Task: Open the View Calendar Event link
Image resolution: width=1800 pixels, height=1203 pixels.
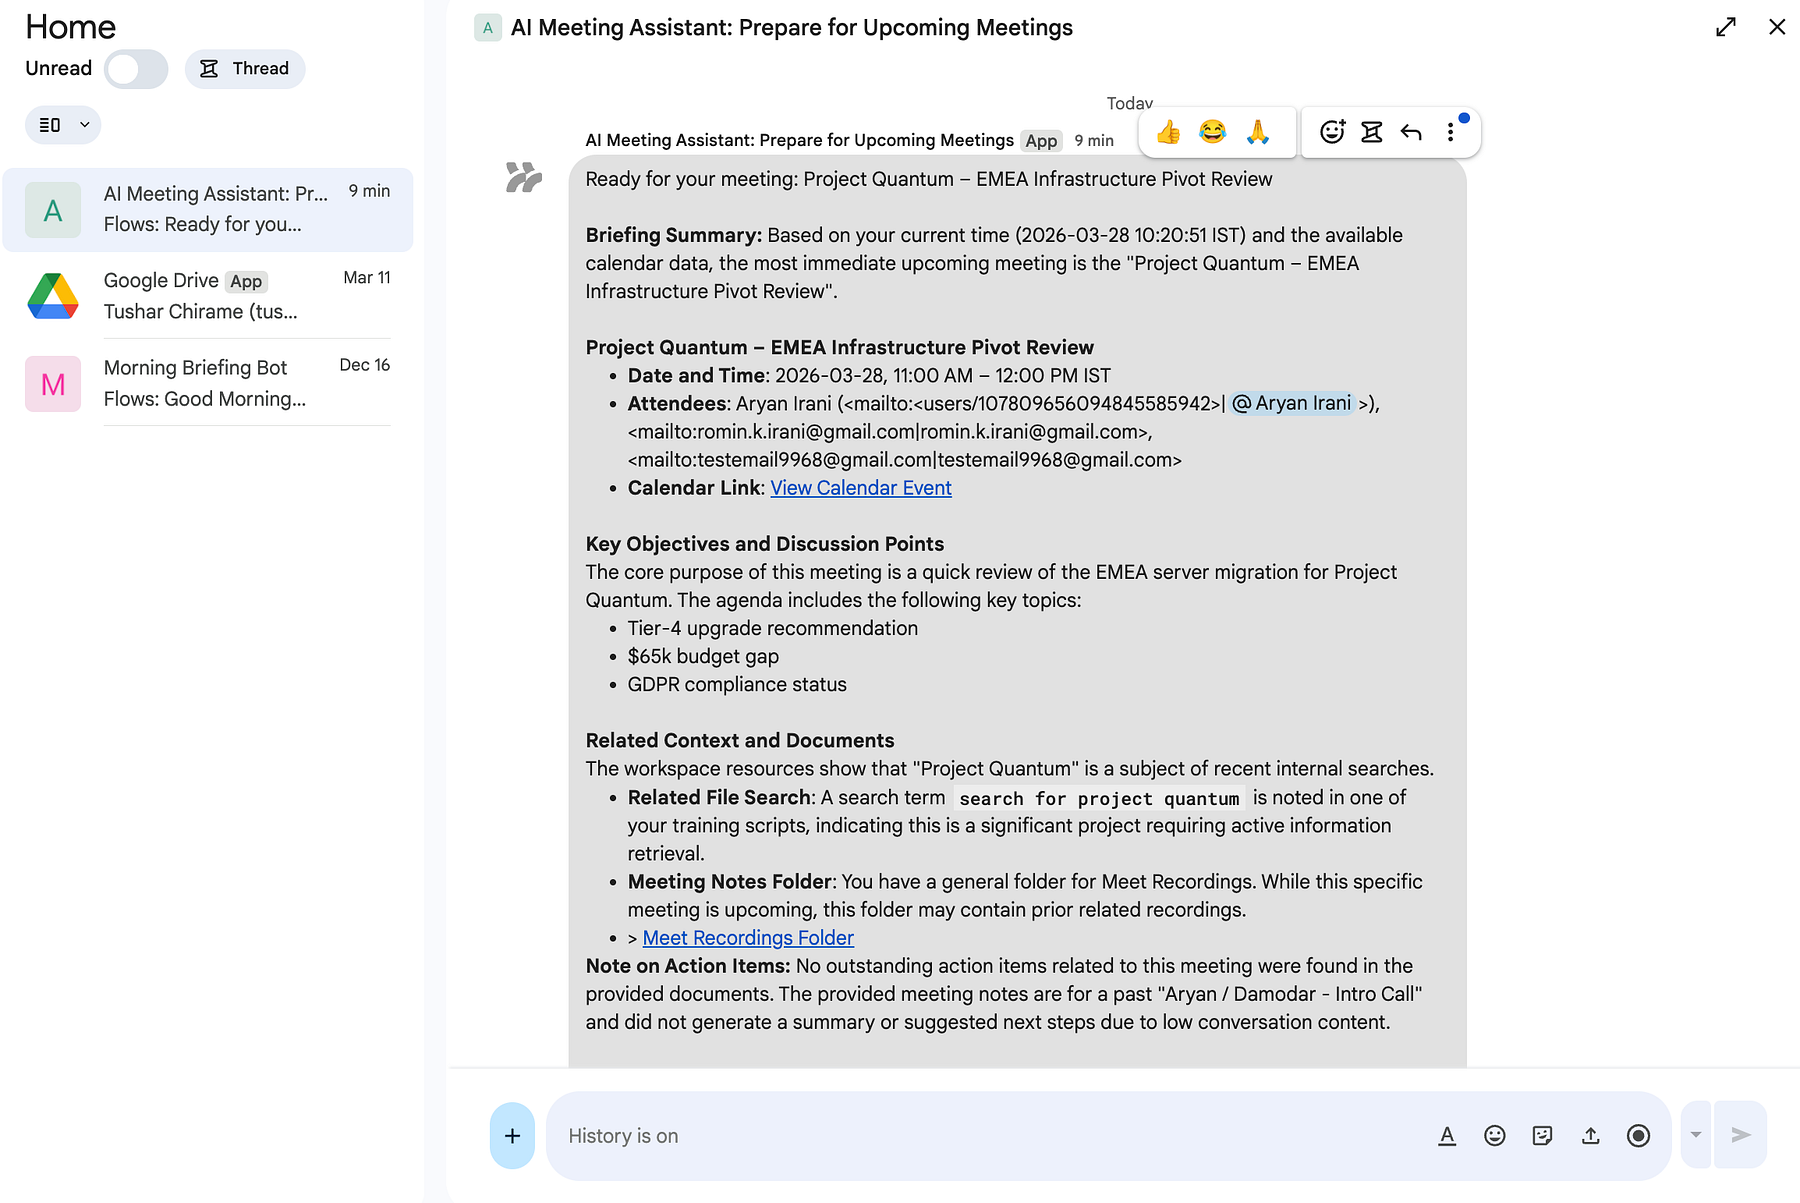Action: 861,488
